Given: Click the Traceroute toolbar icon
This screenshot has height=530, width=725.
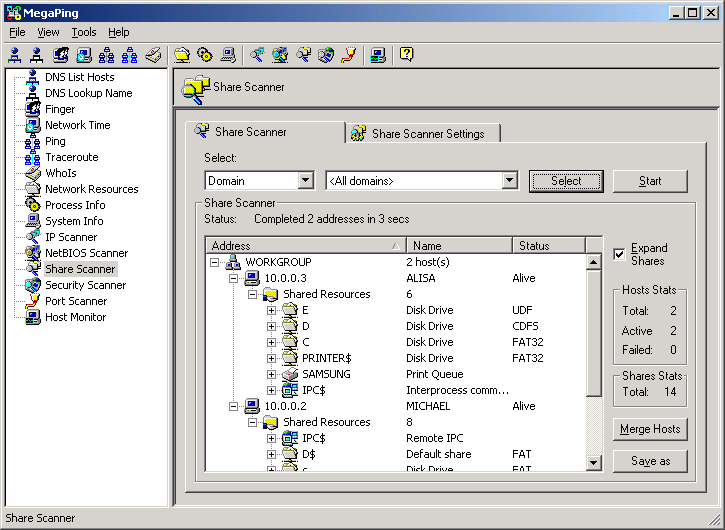Looking at the screenshot, I should click(129, 55).
